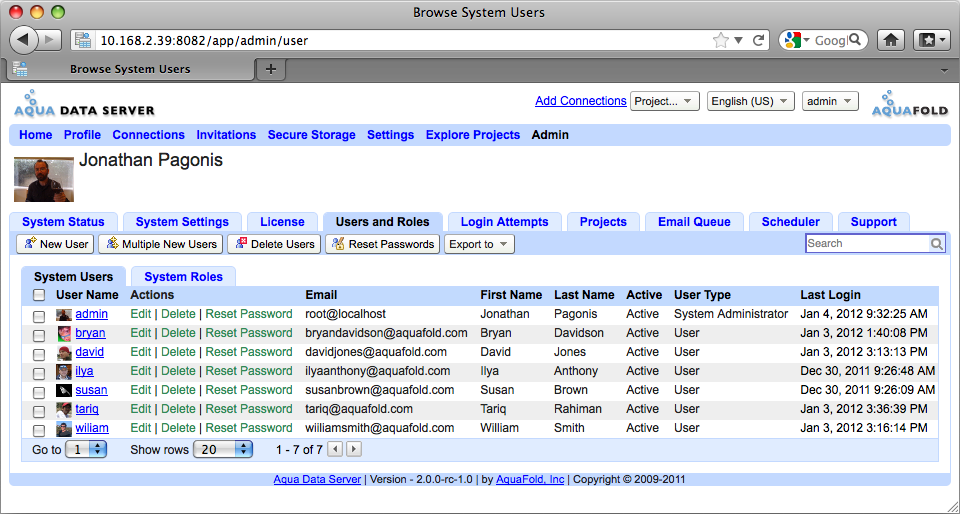The image size is (960, 514).
Task: Expand the English (US) language dropdown
Action: 750,101
